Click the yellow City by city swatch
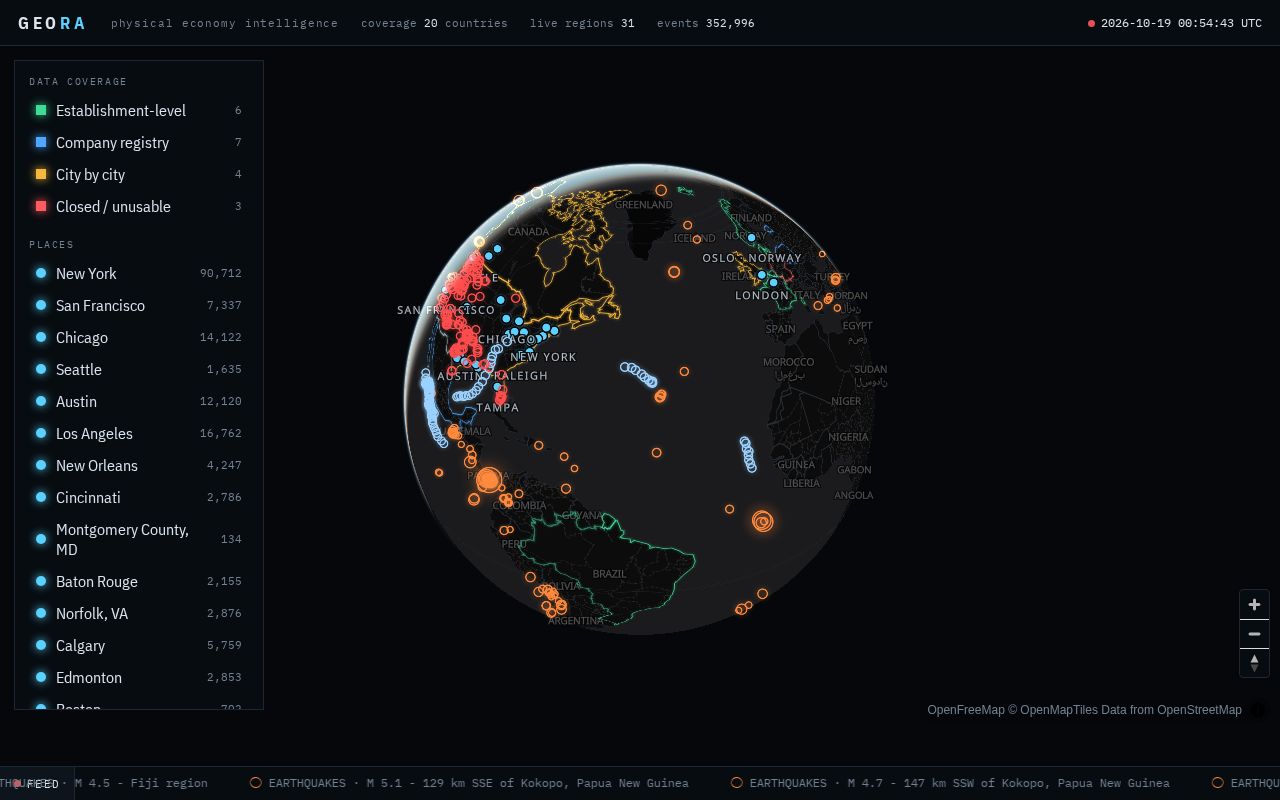This screenshot has height=800, width=1280. pyautogui.click(x=41, y=174)
